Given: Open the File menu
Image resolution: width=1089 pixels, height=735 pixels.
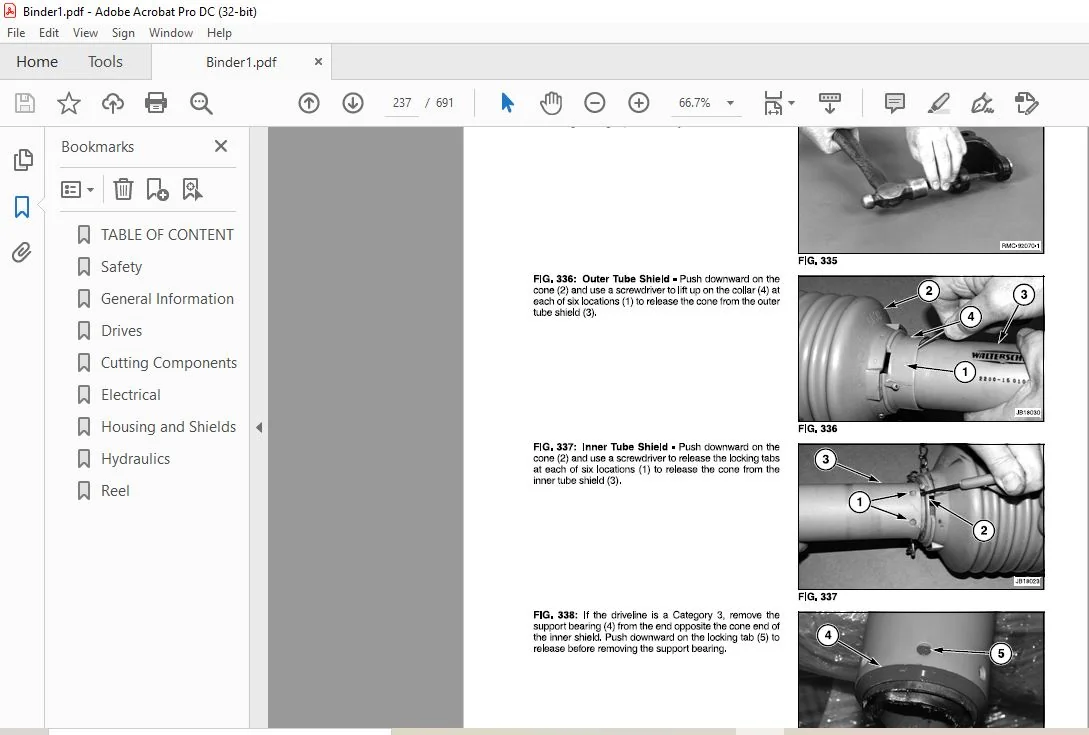Looking at the screenshot, I should [16, 33].
